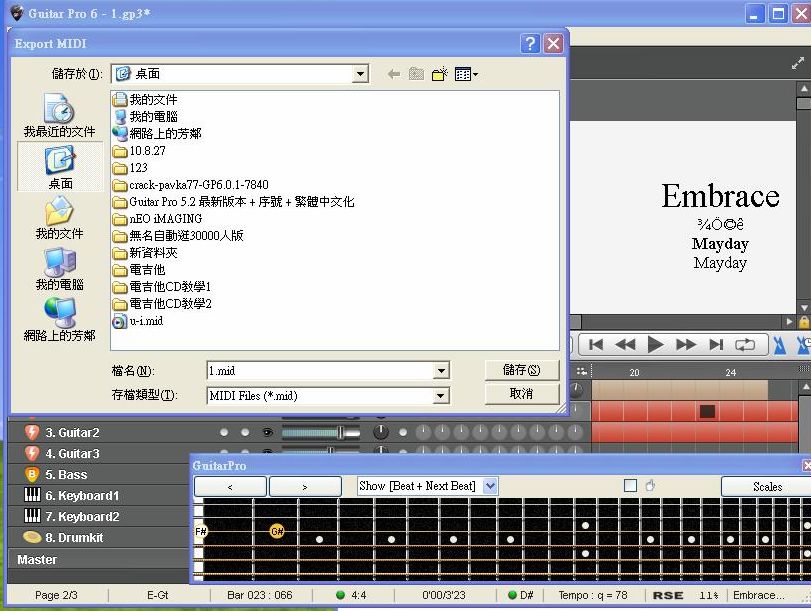Start playback with the Play button
This screenshot has height=611, width=811.
[655, 345]
